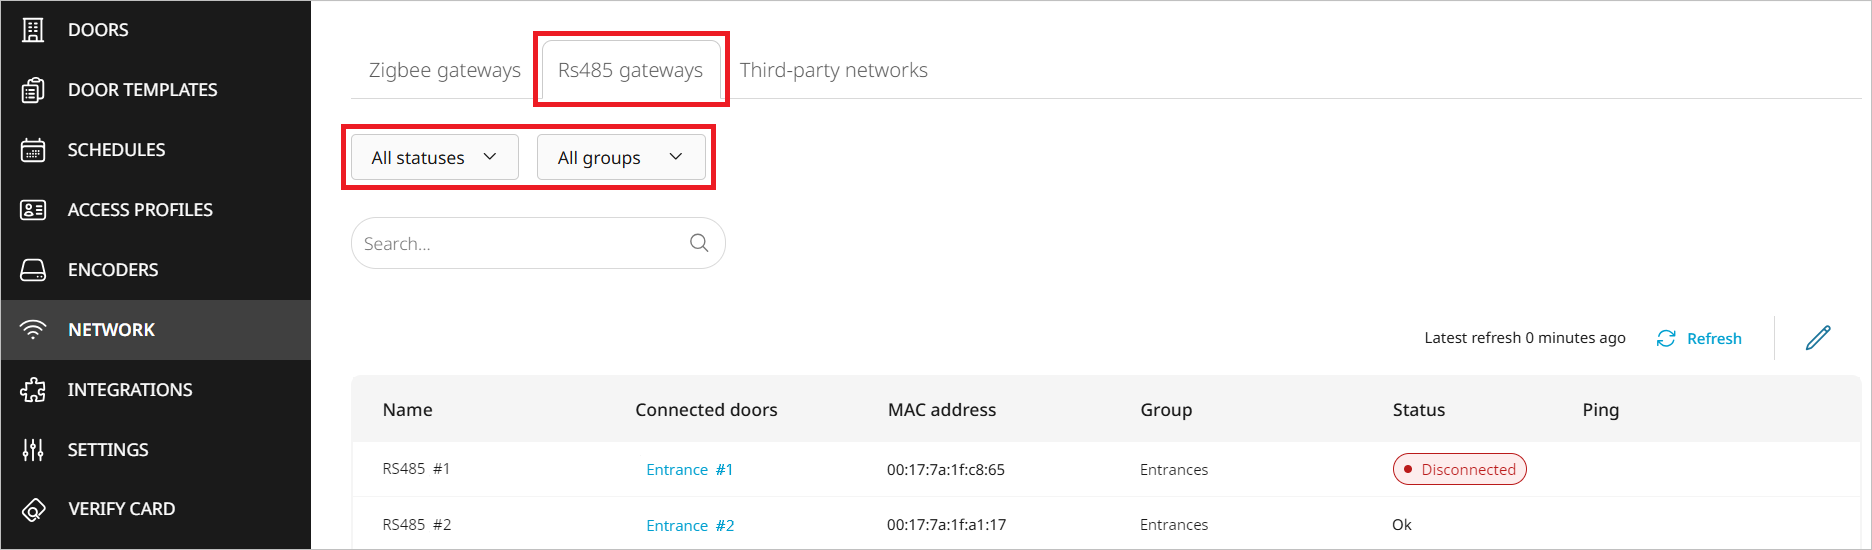Go to Network in the sidebar

click(x=111, y=330)
